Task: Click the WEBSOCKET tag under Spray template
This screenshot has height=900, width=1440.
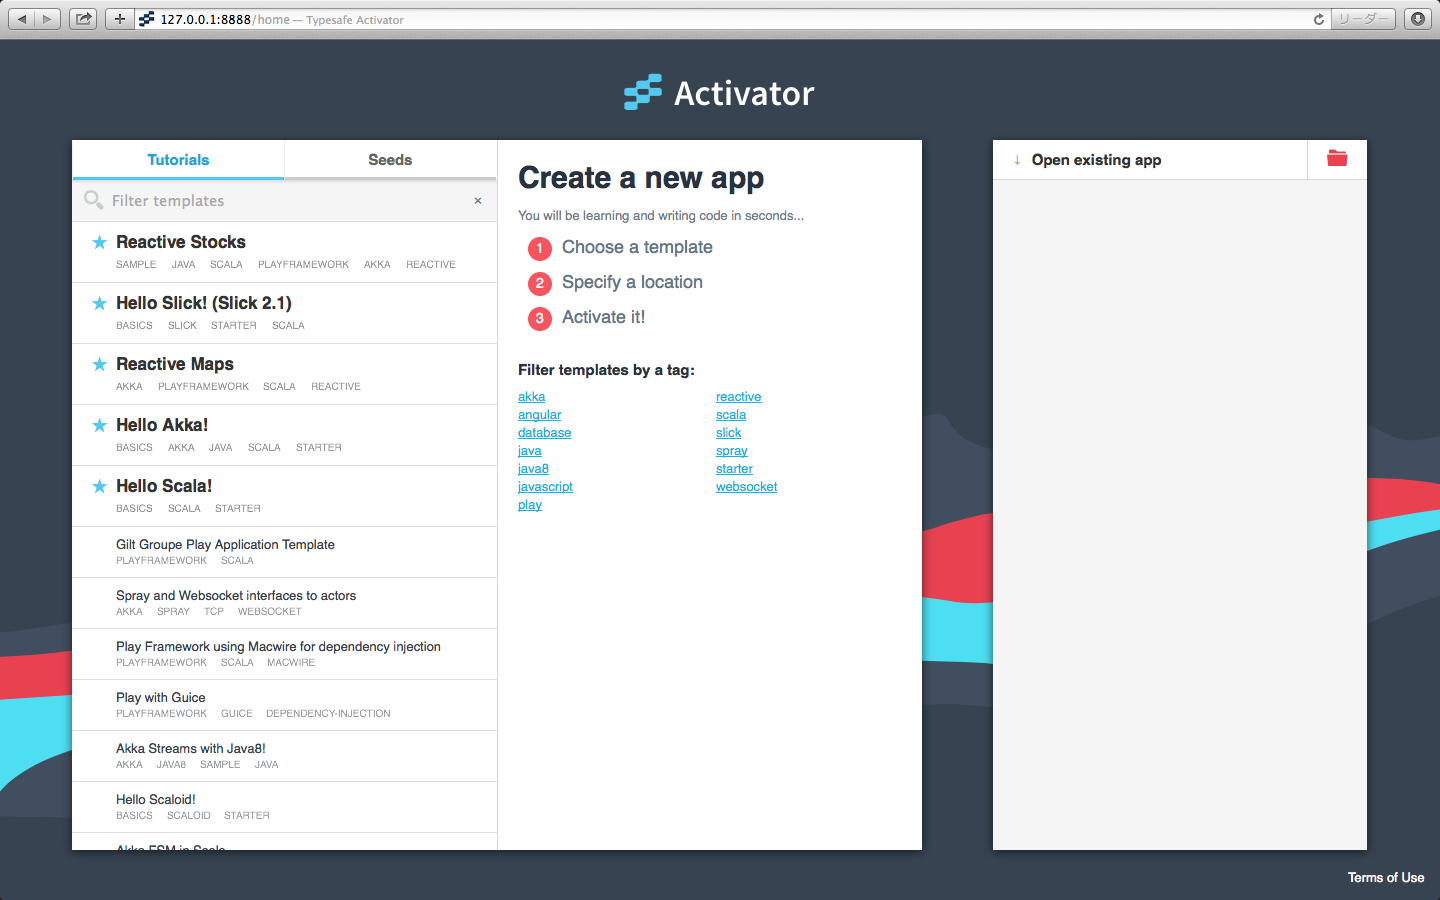Action: click(269, 612)
